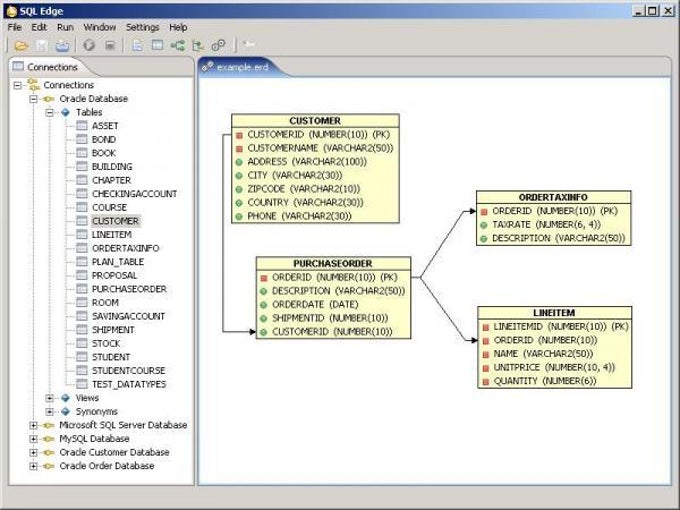Click CUSTOMERID column in PURCHASEORDER entity
680x510 pixels.
(x=332, y=332)
